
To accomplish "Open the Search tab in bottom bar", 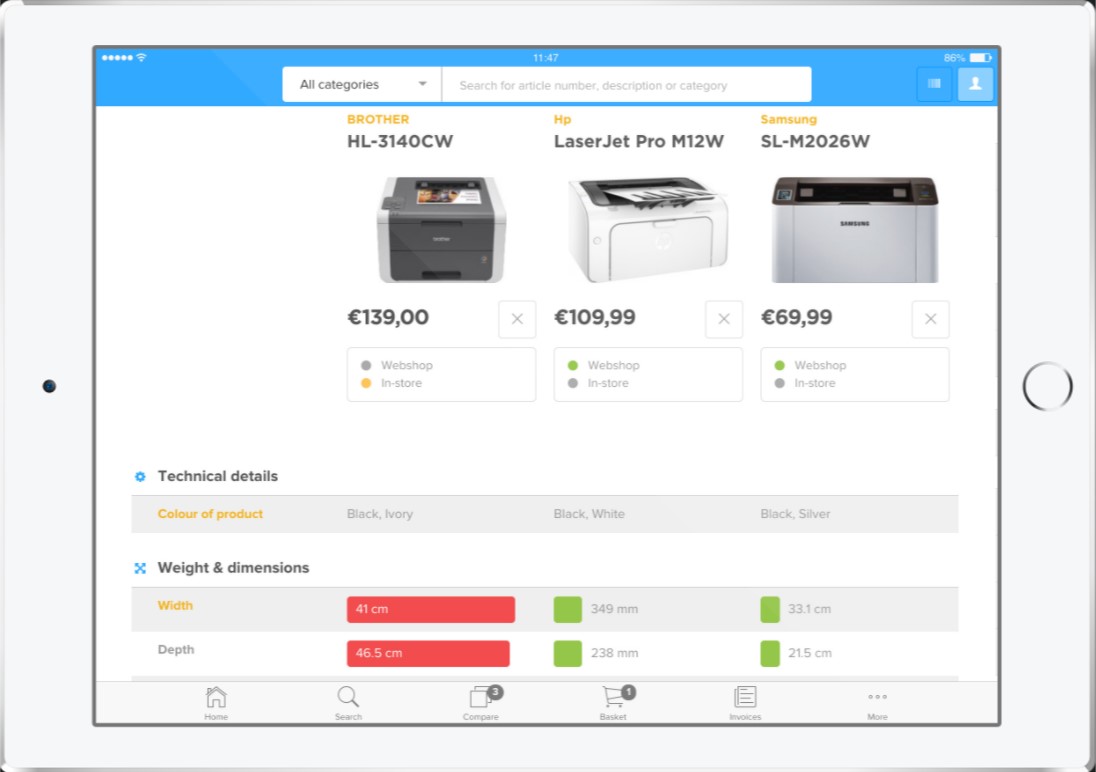I will tap(348, 703).
